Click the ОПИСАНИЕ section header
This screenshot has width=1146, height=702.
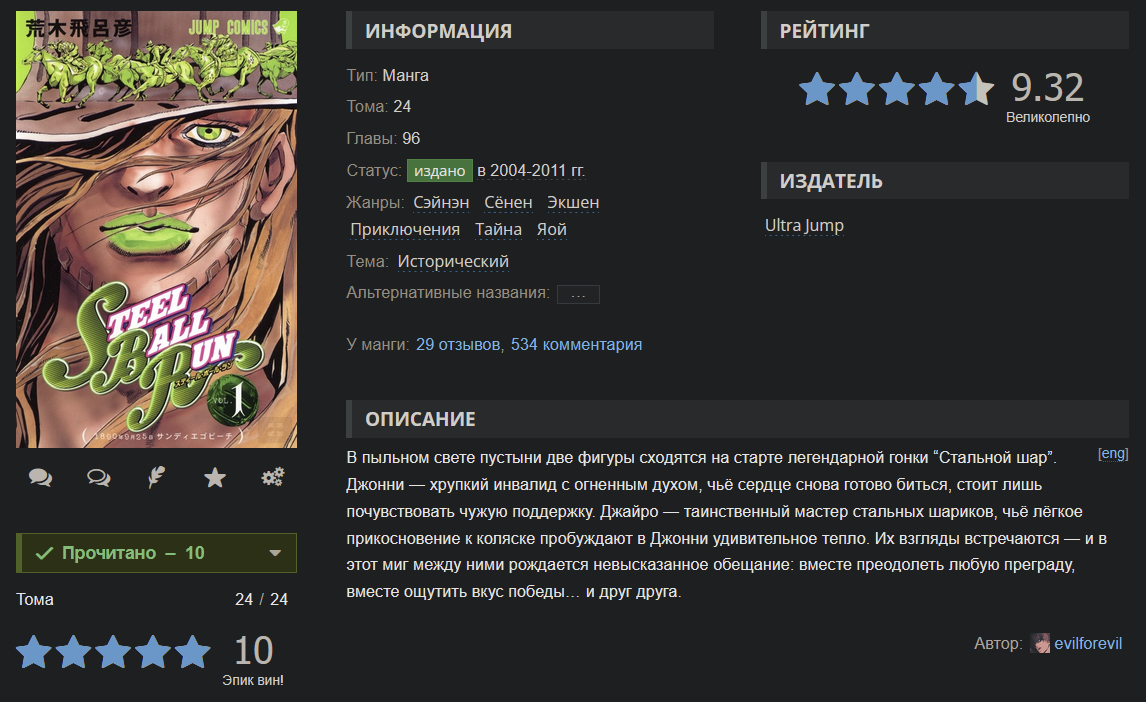[x=737, y=419]
